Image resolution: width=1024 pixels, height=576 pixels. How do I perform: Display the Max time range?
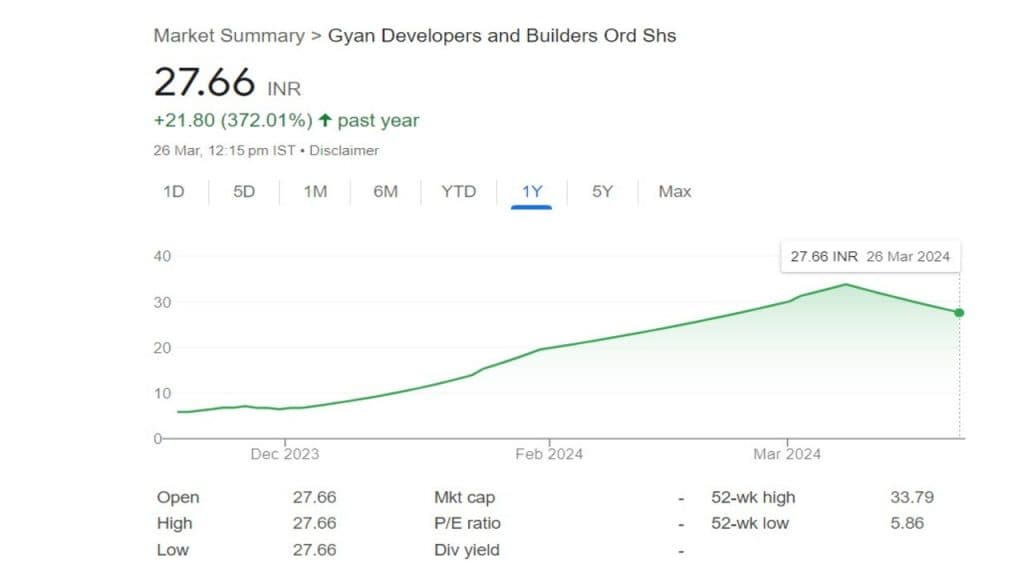(675, 191)
